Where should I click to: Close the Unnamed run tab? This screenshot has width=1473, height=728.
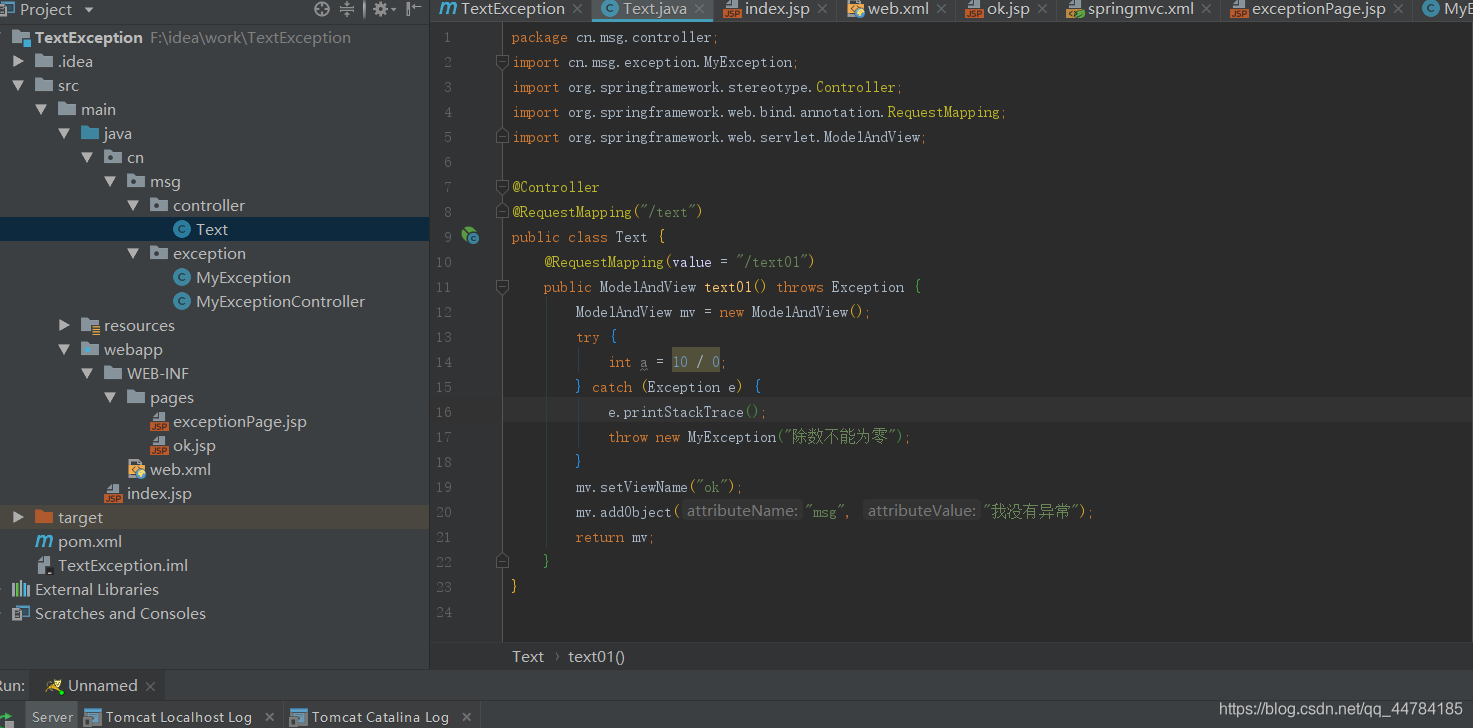coord(150,687)
